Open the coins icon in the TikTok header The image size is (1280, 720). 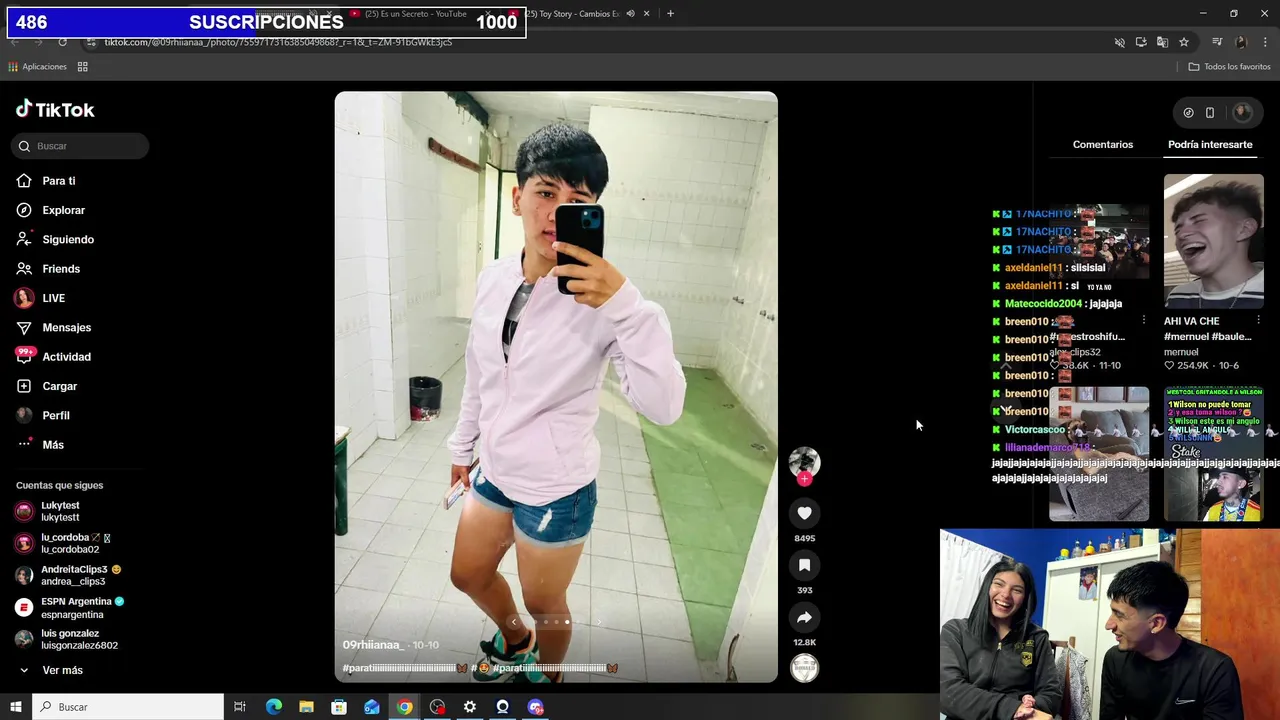(1188, 113)
